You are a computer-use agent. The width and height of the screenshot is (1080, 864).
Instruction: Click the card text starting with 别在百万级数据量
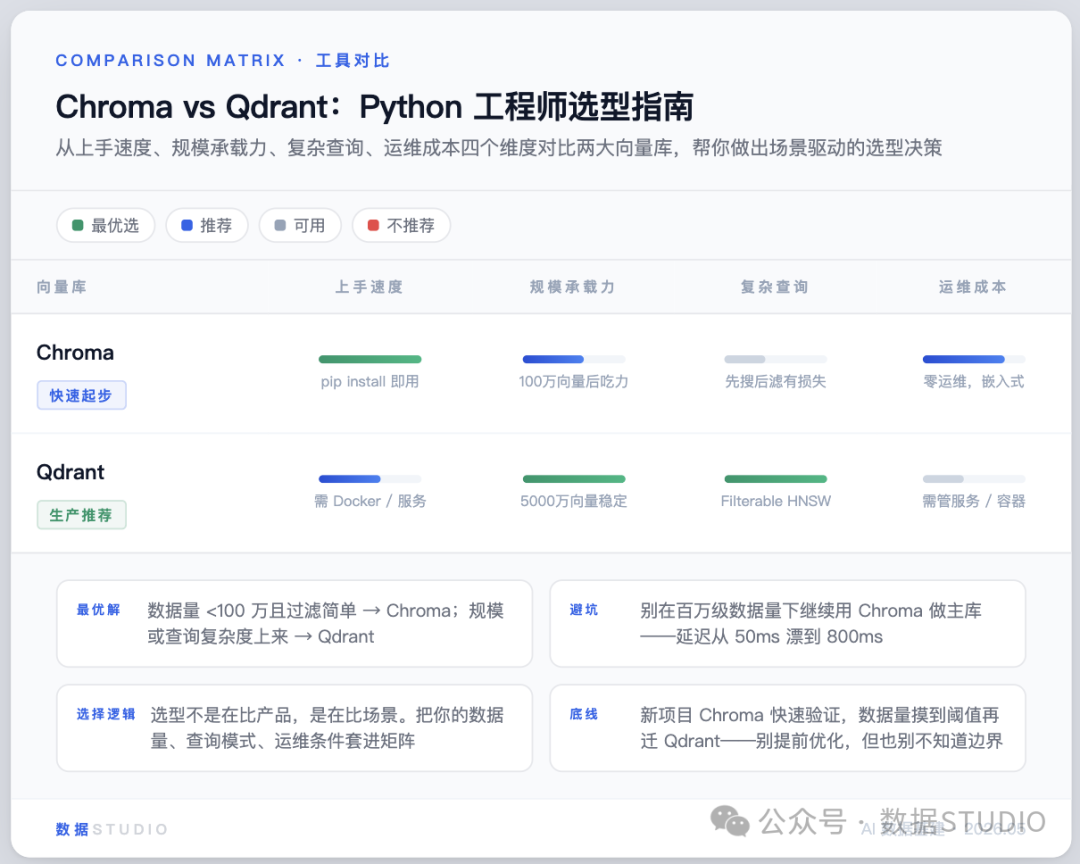click(811, 624)
